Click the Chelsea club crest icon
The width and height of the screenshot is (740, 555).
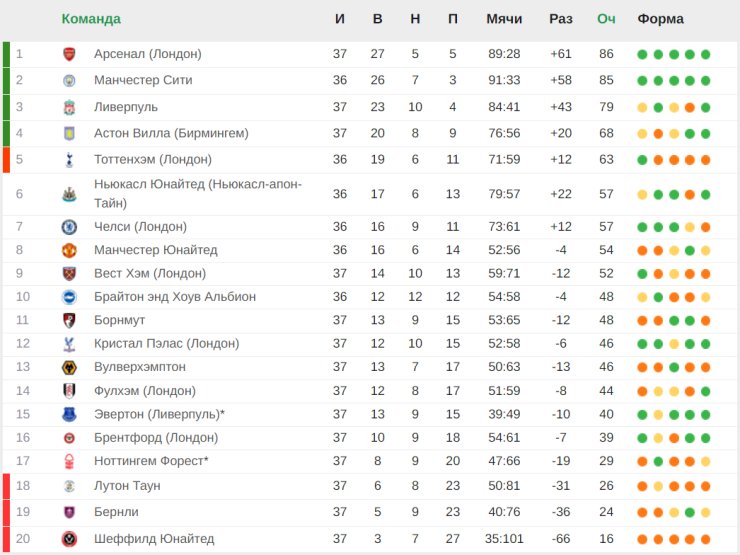69,227
